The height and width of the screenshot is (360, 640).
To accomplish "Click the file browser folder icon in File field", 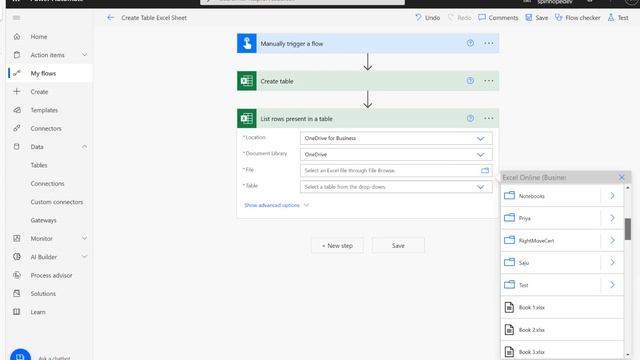I will tap(484, 170).
